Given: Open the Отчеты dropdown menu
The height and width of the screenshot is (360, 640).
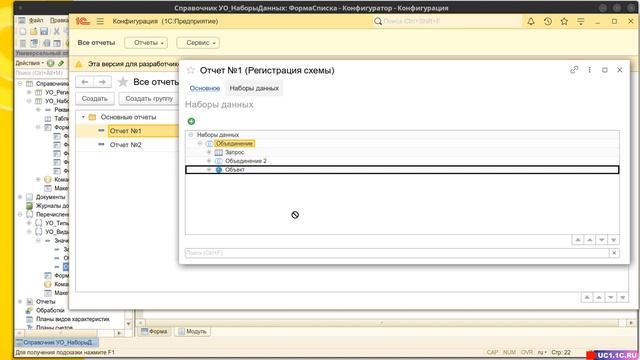Looking at the screenshot, I should coord(146,42).
